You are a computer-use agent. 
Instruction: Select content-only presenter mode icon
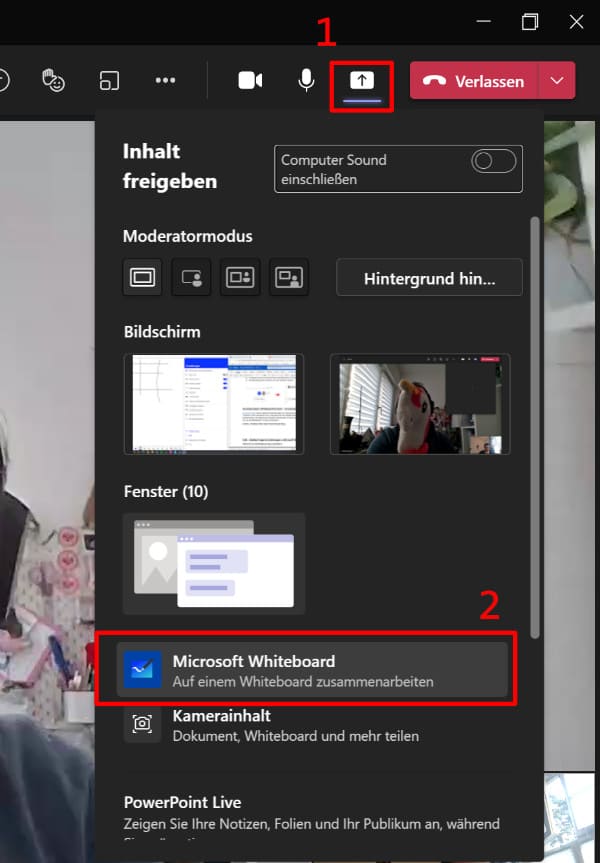pyautogui.click(x=143, y=277)
